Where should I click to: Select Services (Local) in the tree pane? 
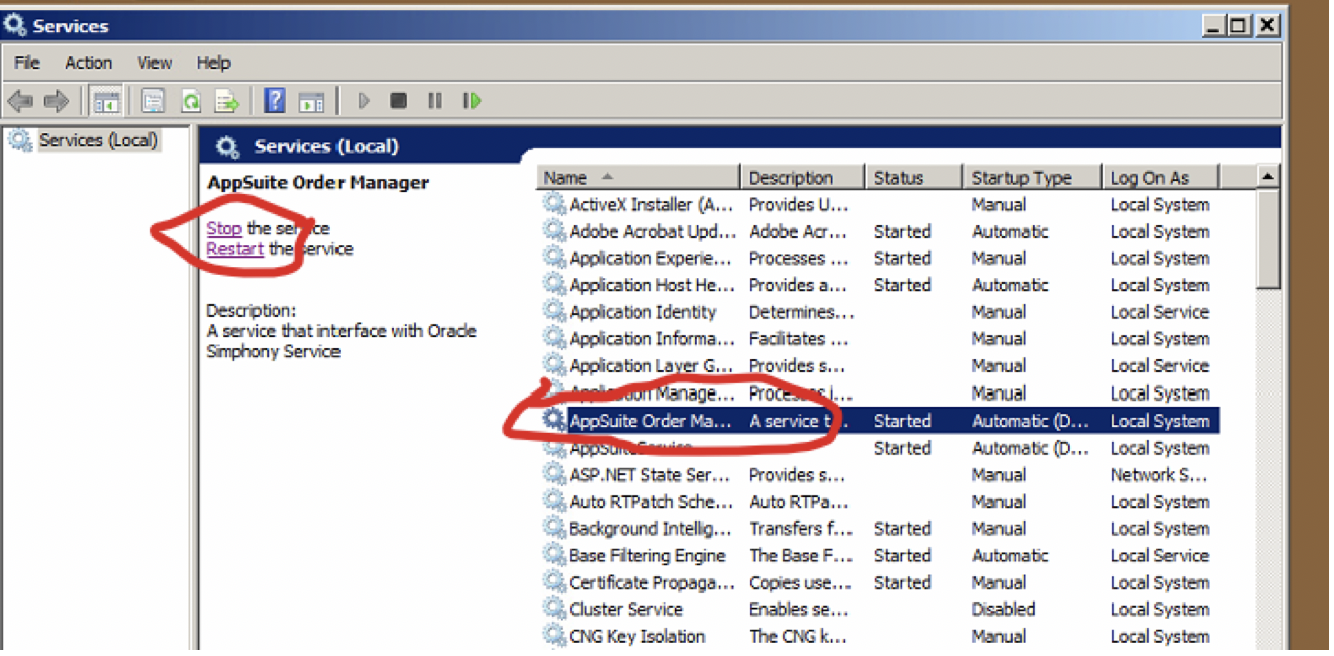(98, 141)
